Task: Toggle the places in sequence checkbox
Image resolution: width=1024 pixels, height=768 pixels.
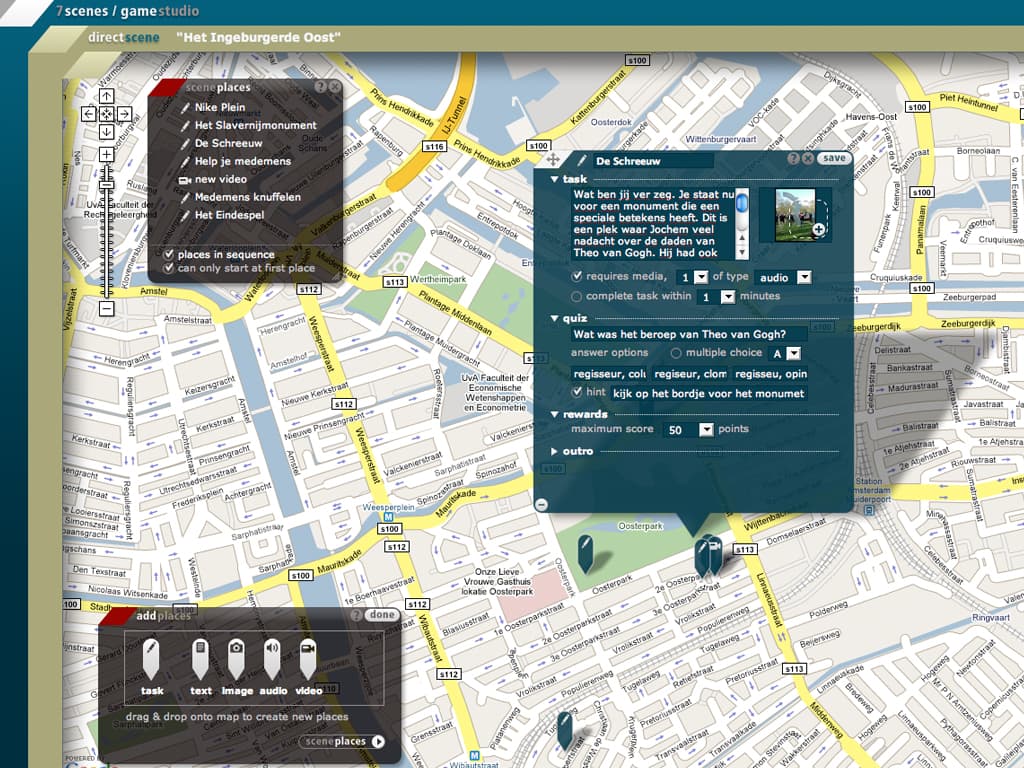Action: 170,254
